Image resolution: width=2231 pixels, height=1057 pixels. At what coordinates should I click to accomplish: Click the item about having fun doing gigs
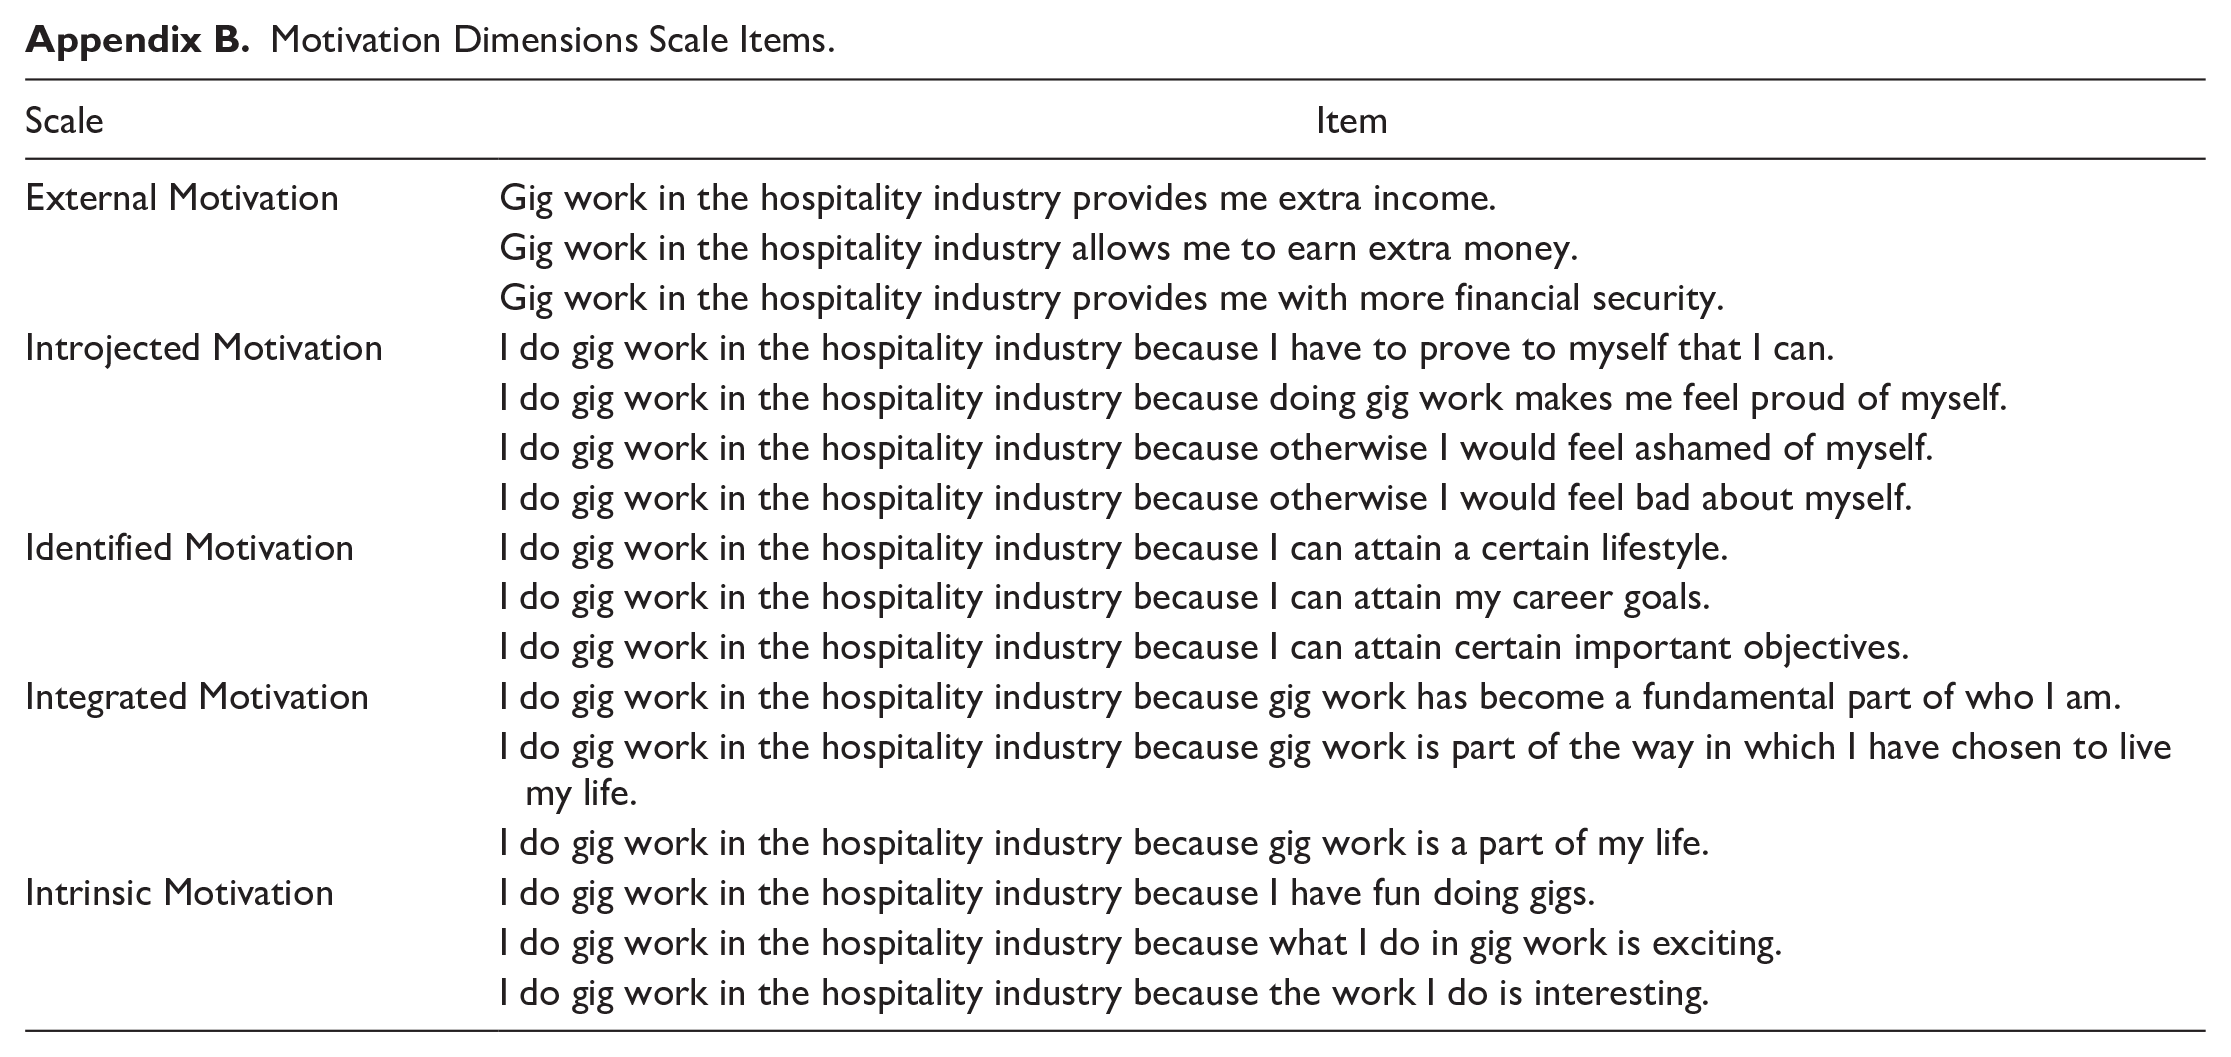pos(1047,893)
